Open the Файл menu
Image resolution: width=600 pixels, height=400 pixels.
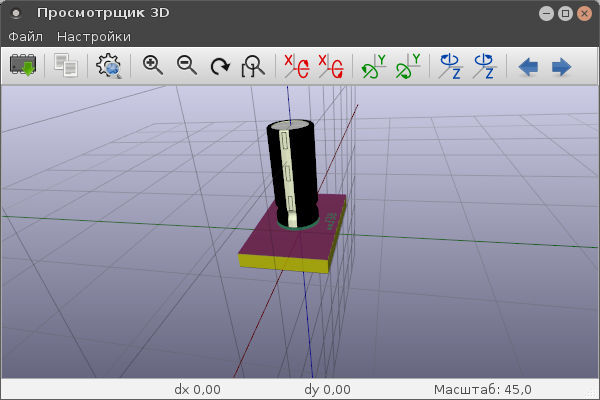(26, 37)
